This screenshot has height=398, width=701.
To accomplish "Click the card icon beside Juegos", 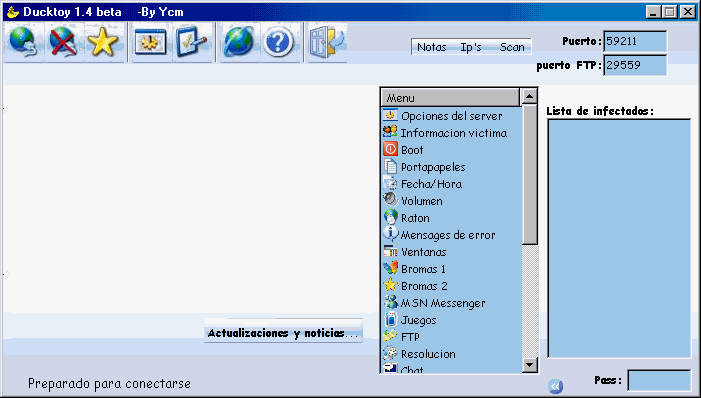I will pos(390,319).
